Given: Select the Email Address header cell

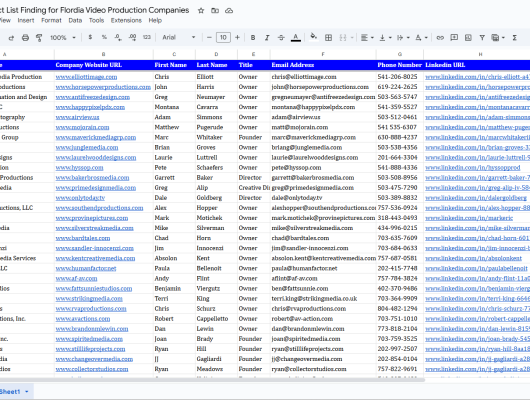Looking at the screenshot, I should pos(323,65).
